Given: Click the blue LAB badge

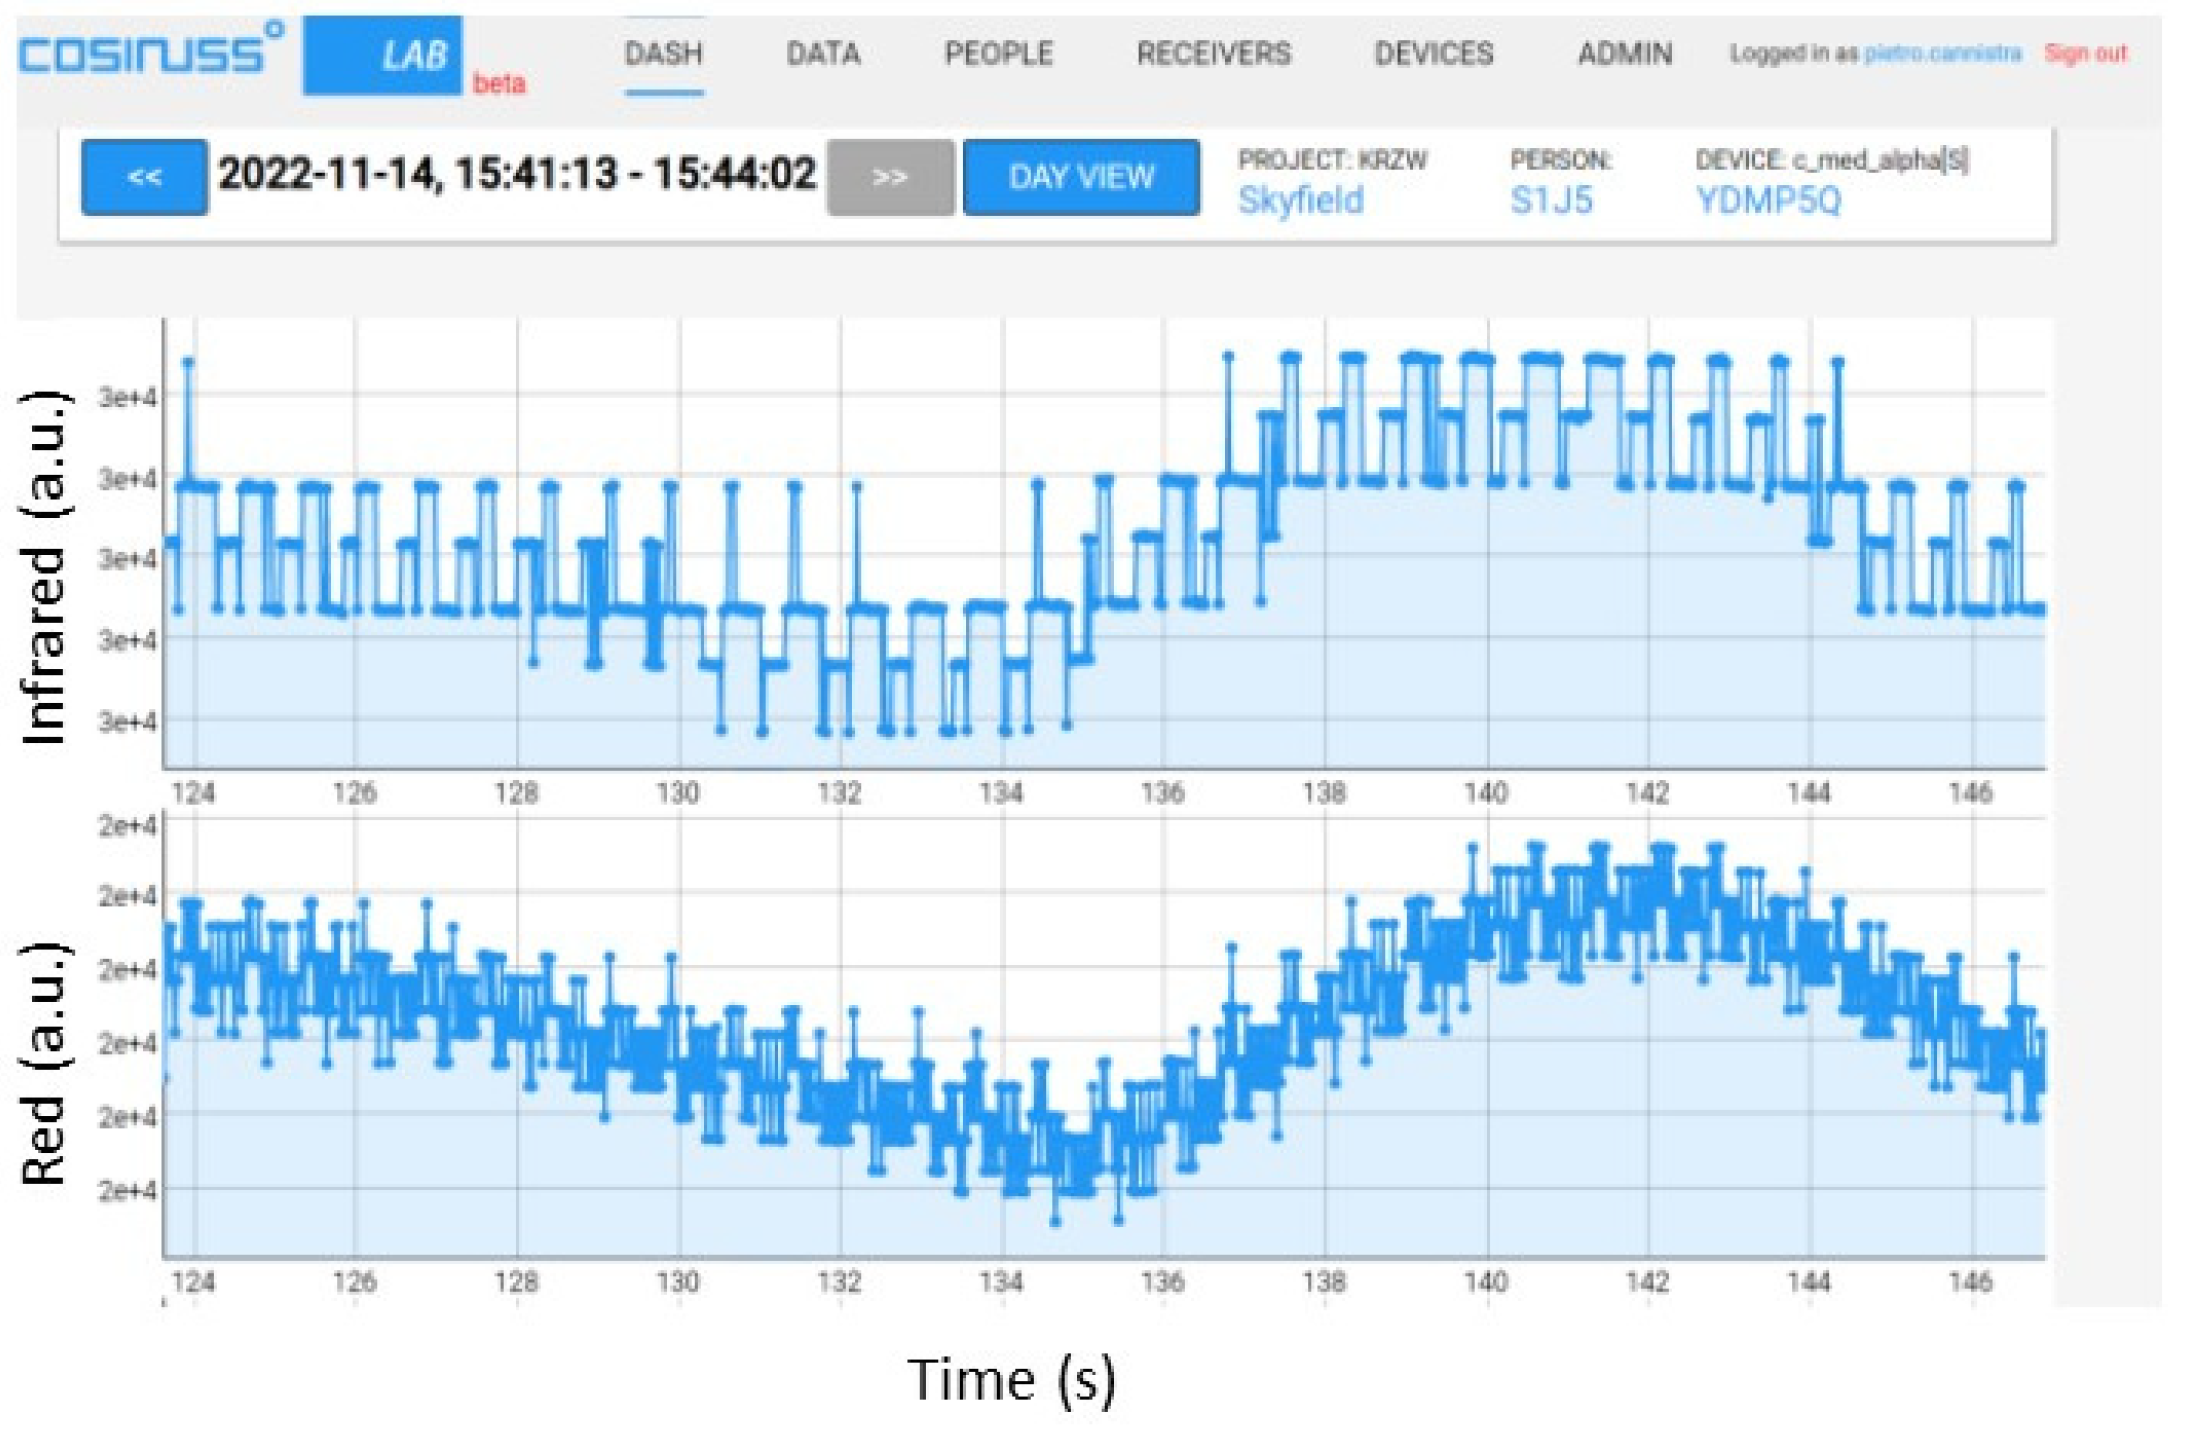Looking at the screenshot, I should [382, 55].
